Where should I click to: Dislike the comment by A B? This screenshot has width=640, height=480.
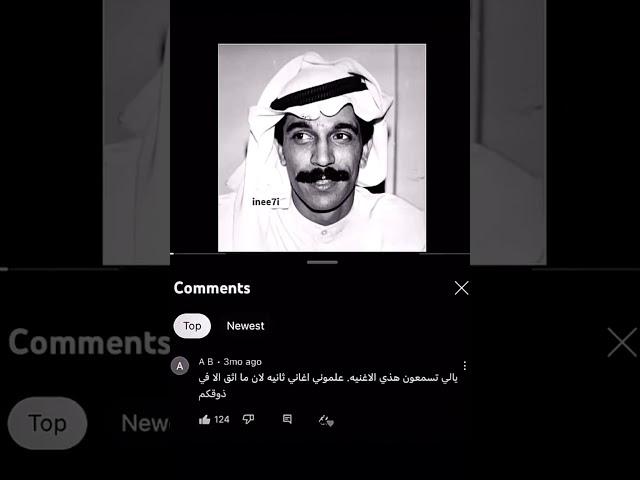(x=248, y=420)
